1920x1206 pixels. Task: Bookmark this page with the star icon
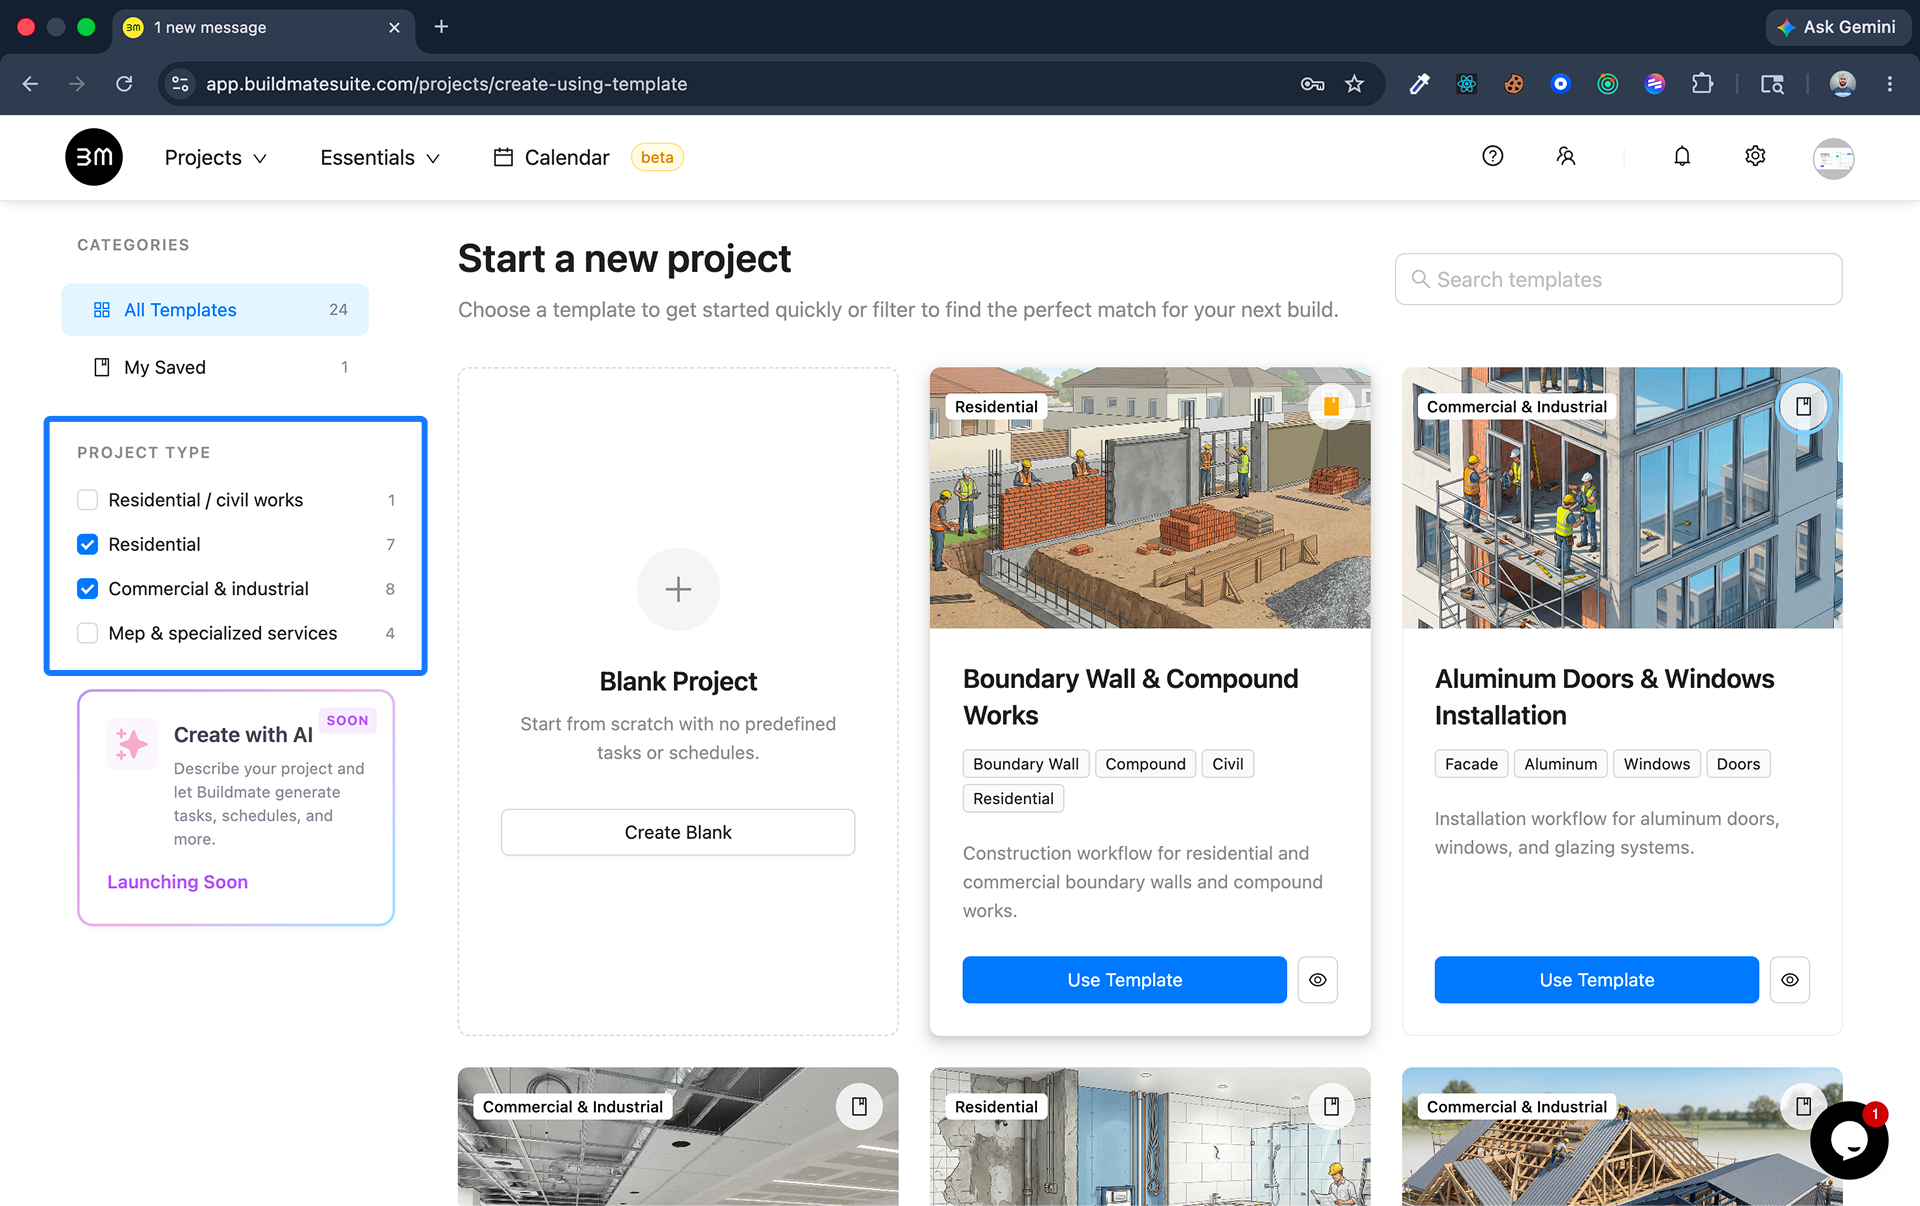[1354, 84]
